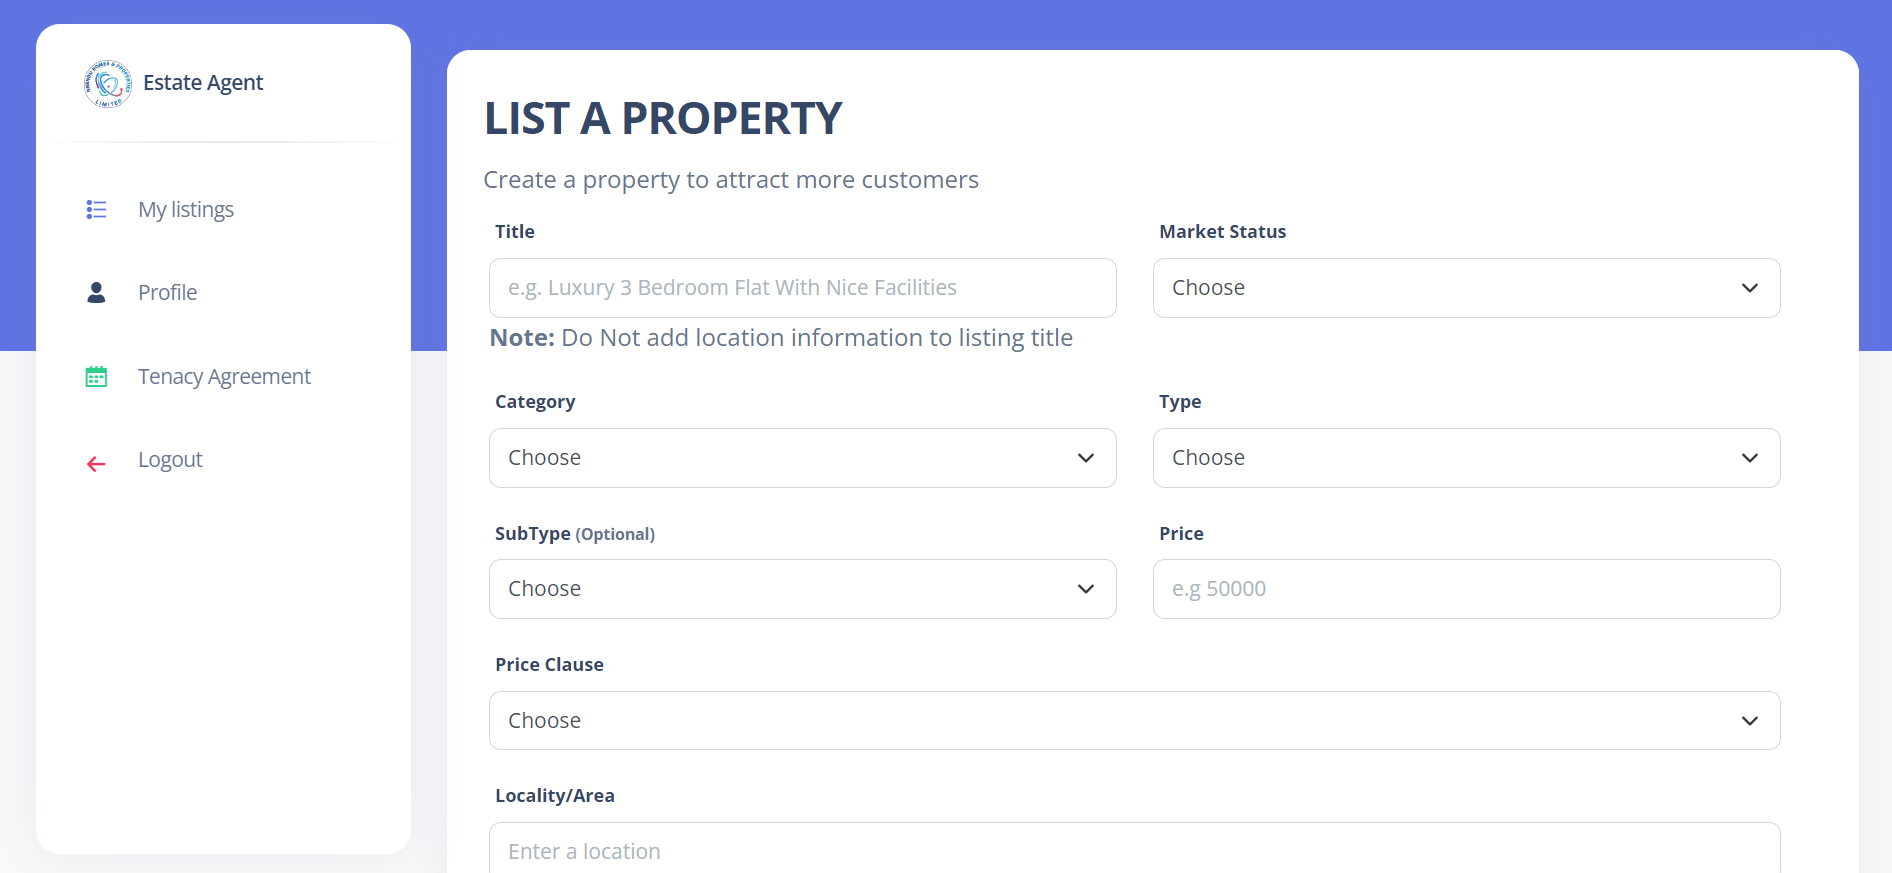Expand the SubType dropdown menu

(802, 589)
